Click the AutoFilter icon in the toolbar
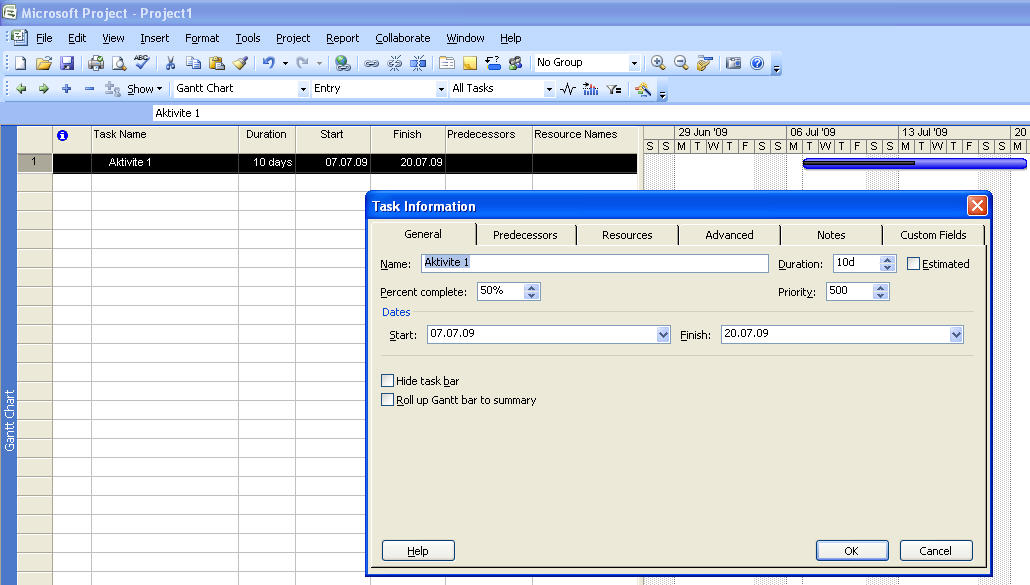 (x=614, y=89)
